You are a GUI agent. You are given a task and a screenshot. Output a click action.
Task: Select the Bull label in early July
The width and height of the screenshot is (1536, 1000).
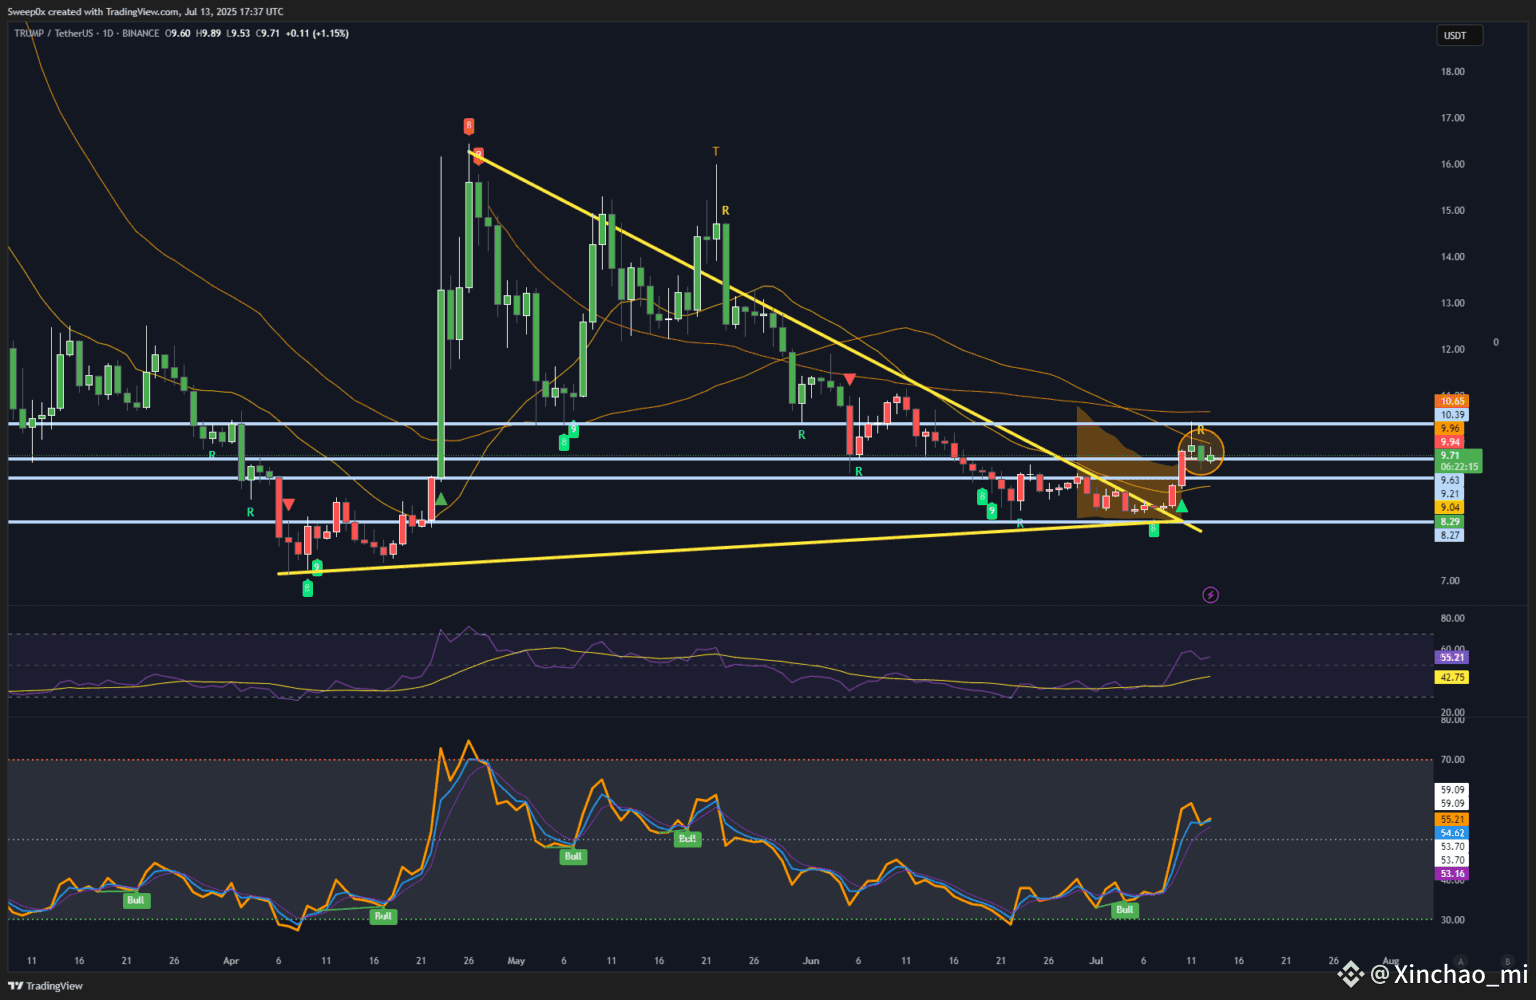1125,910
